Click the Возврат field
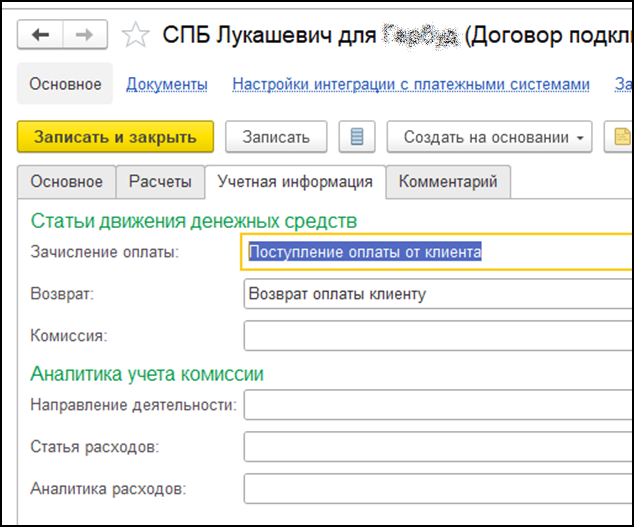Image resolution: width=634 pixels, height=527 pixels. (x=438, y=294)
